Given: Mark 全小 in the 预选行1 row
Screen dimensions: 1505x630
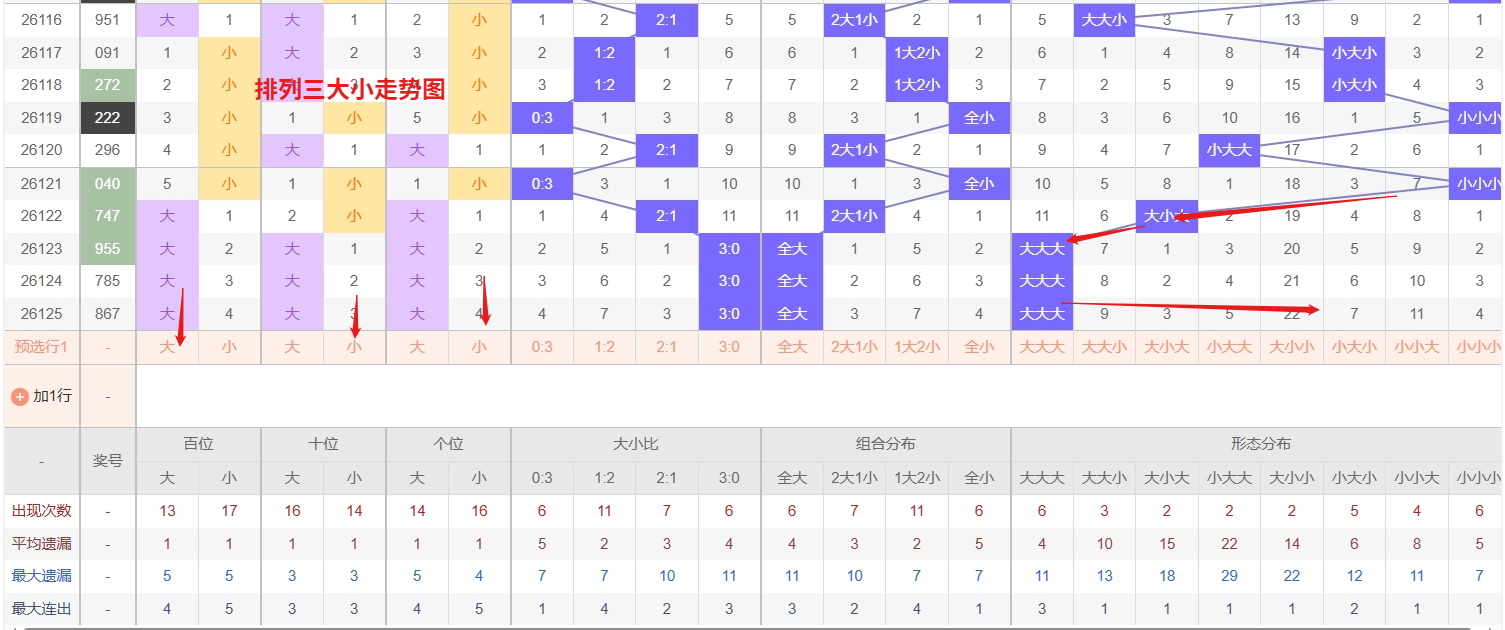Looking at the screenshot, I should 979,347.
